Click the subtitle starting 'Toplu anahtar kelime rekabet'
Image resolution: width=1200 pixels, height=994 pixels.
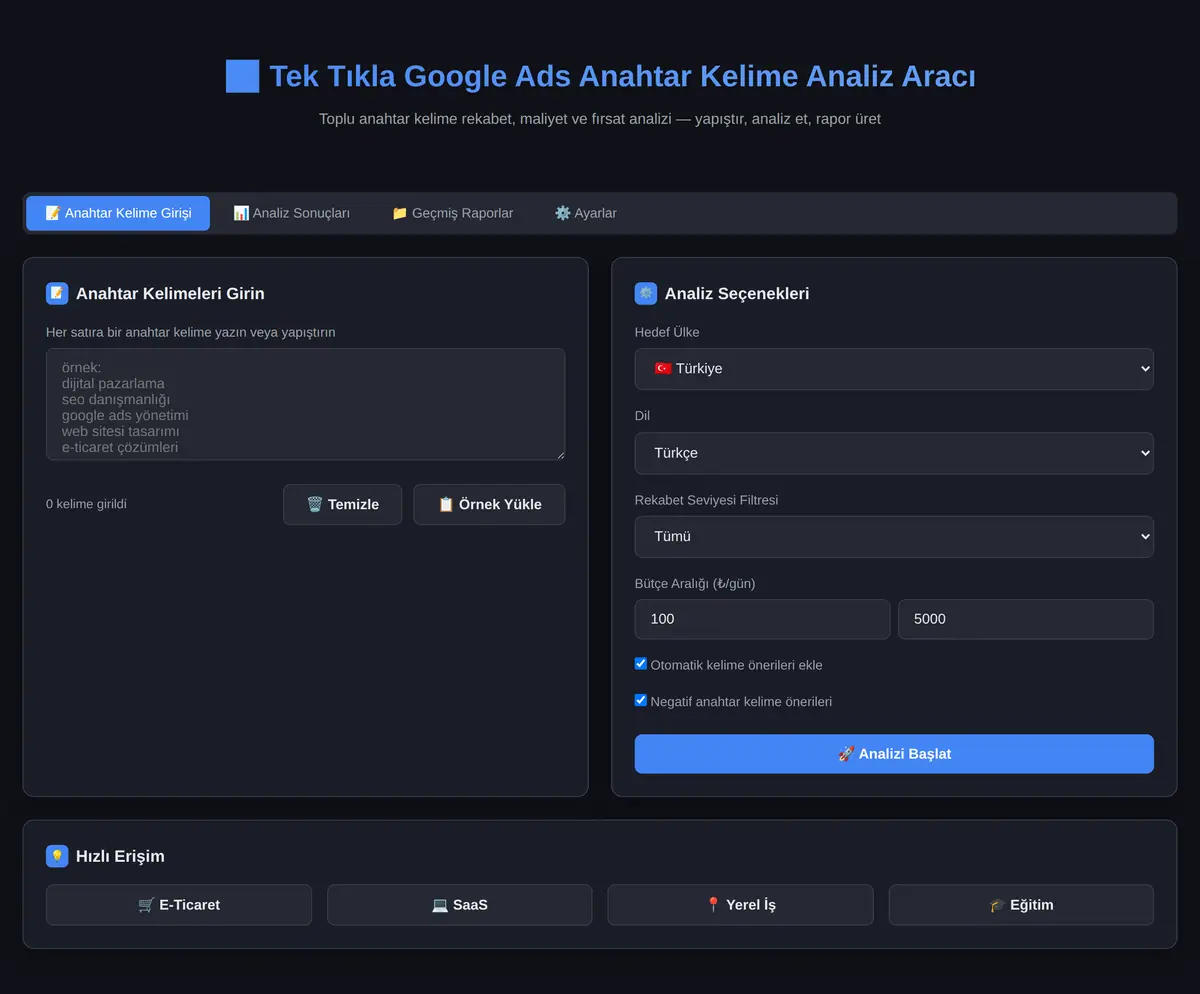(600, 119)
